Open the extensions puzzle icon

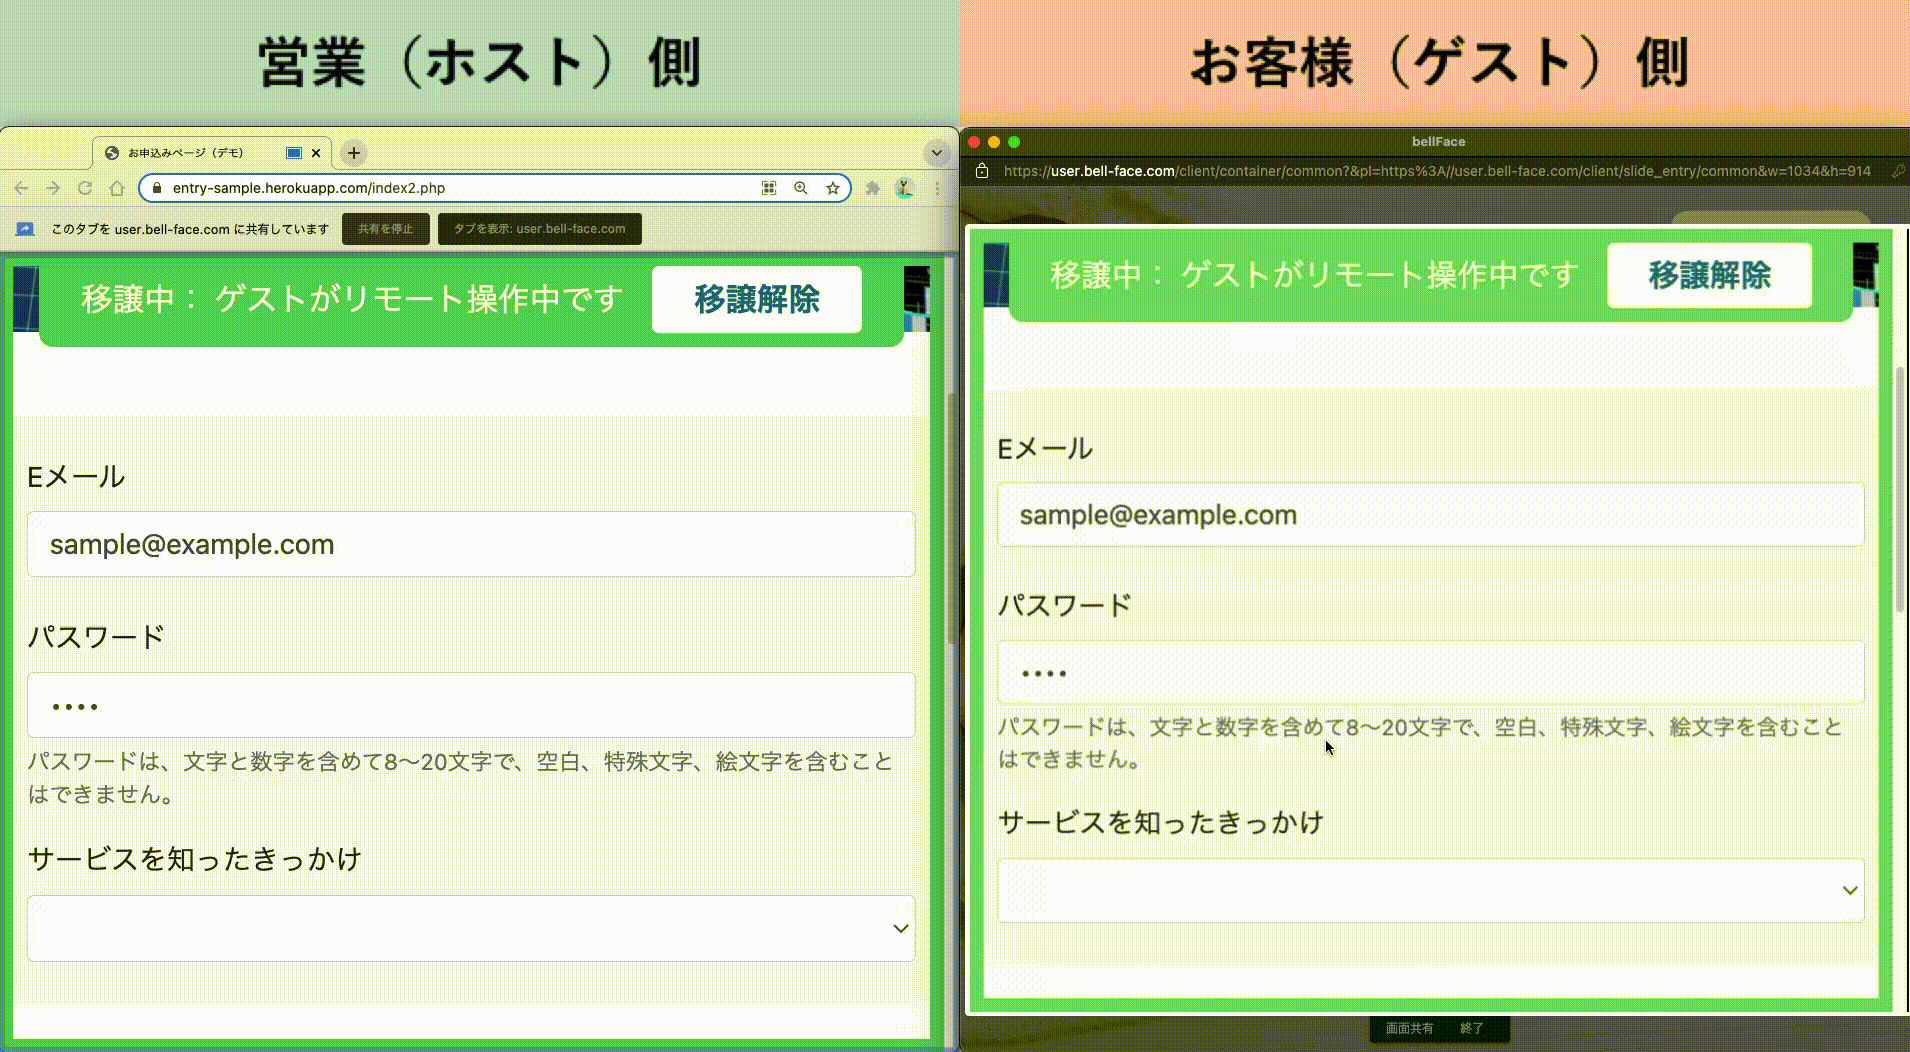(x=873, y=188)
